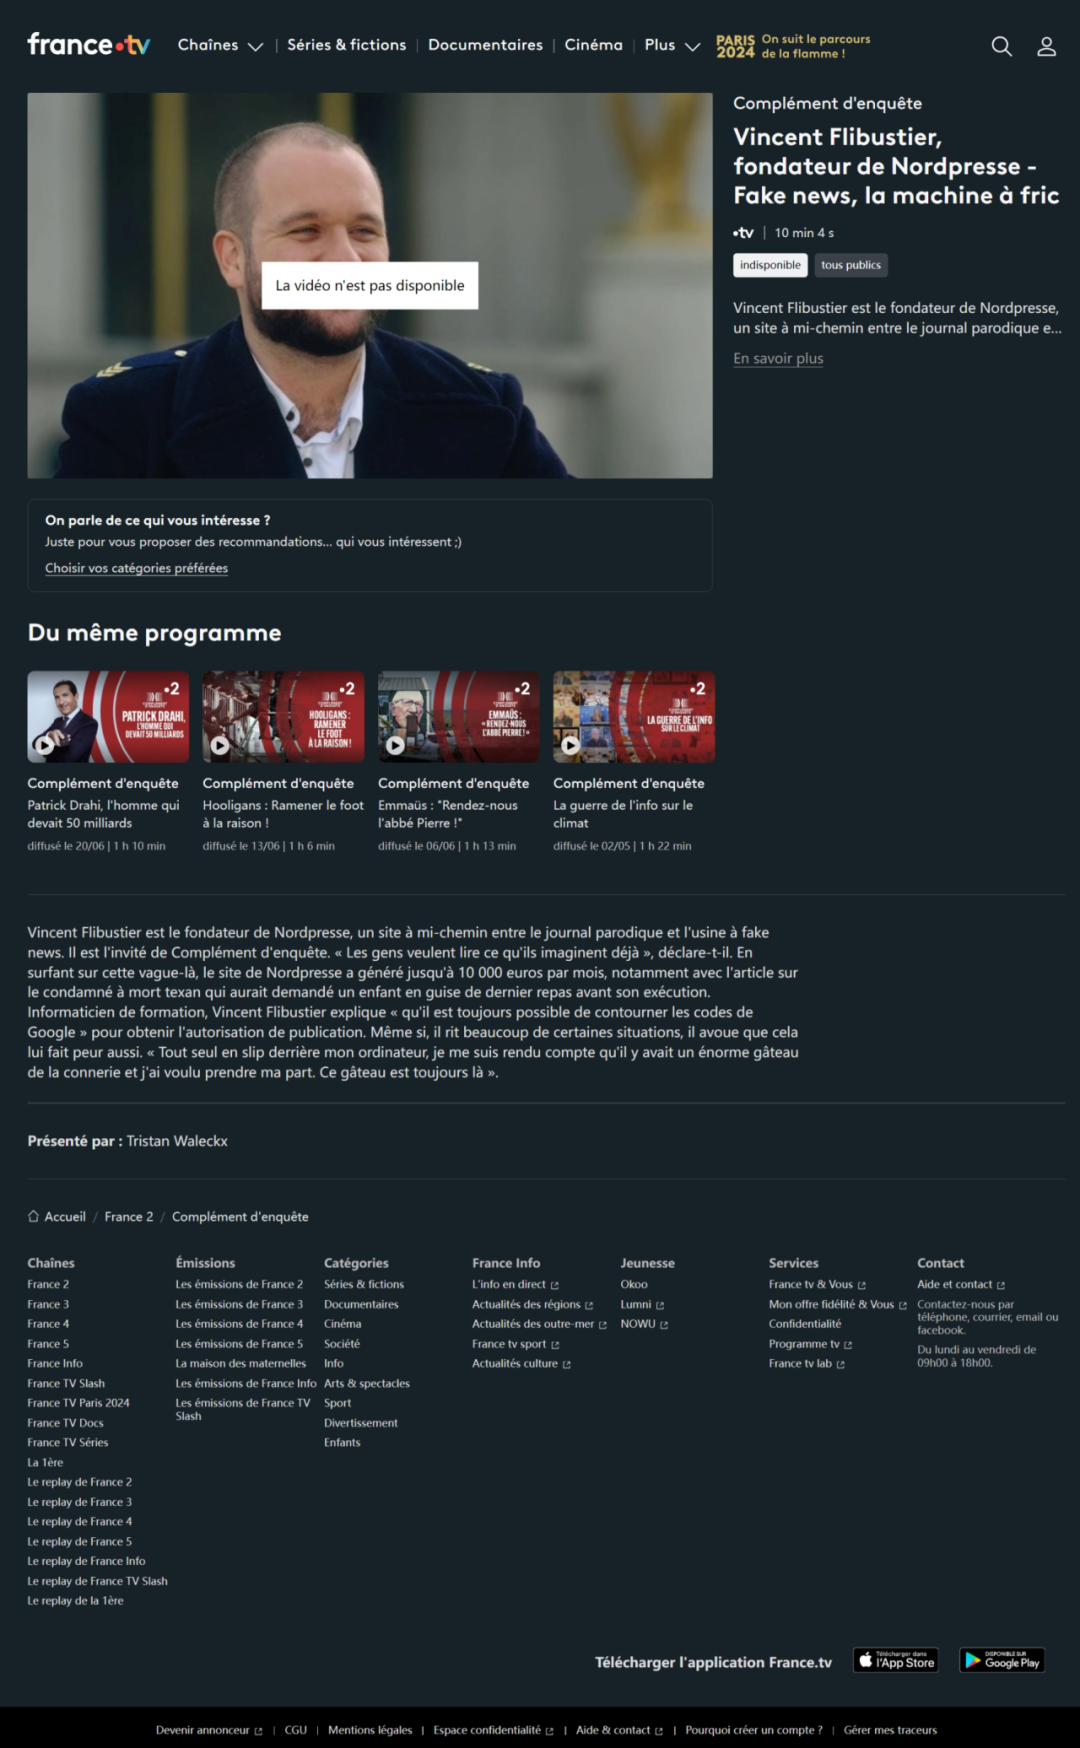The width and height of the screenshot is (1080, 1748).
Task: Click the App Store download badge
Action: 896,1660
